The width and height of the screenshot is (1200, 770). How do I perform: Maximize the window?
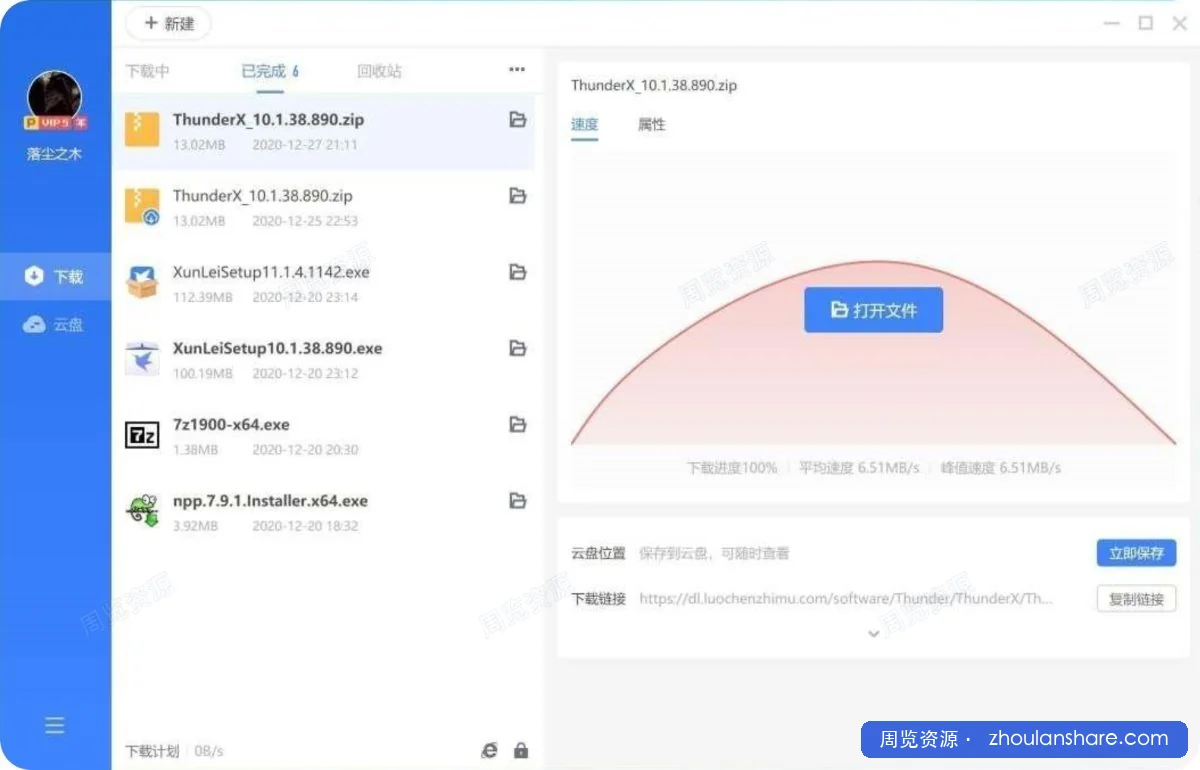coord(1146,23)
